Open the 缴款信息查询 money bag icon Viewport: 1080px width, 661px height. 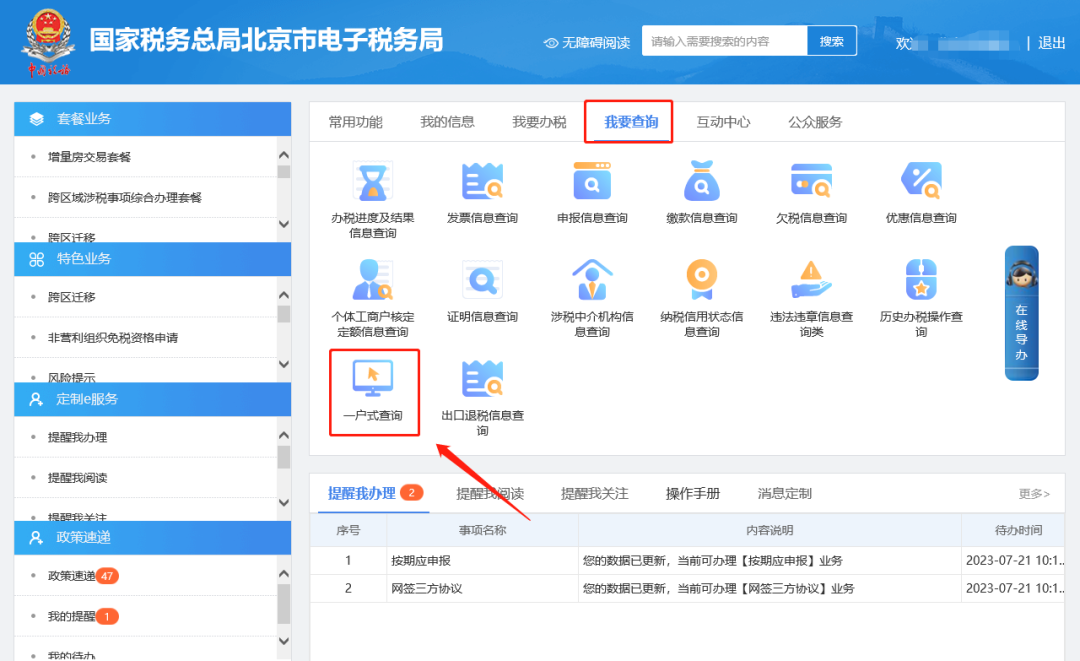702,181
